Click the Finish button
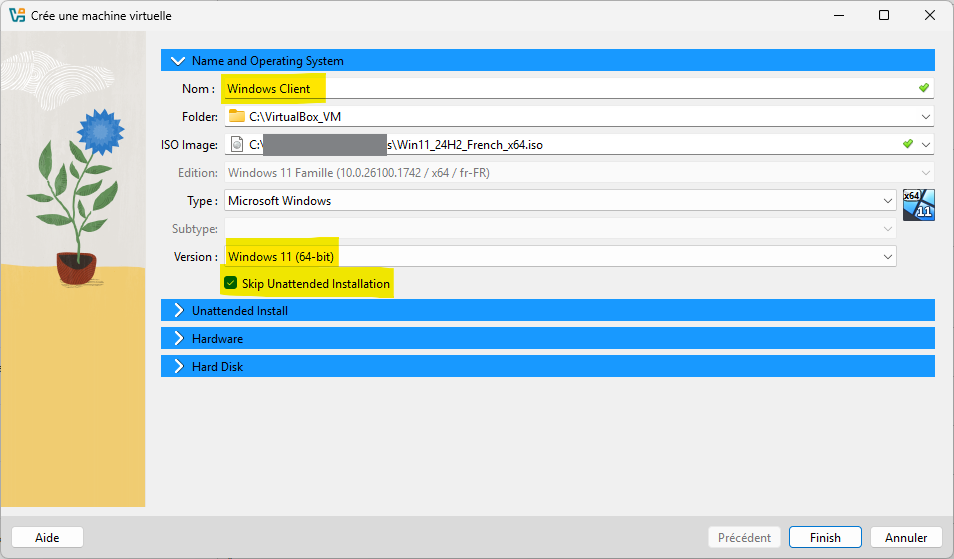The height and width of the screenshot is (559, 954). pos(825,537)
